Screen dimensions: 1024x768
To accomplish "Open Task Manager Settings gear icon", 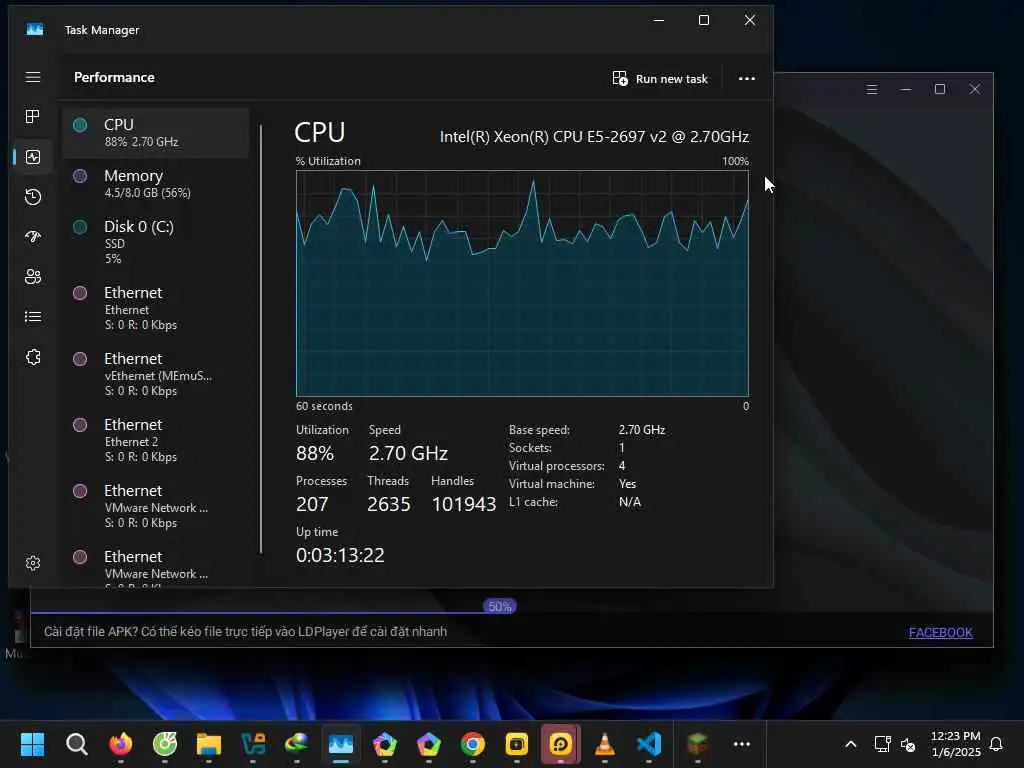I will tap(33, 563).
